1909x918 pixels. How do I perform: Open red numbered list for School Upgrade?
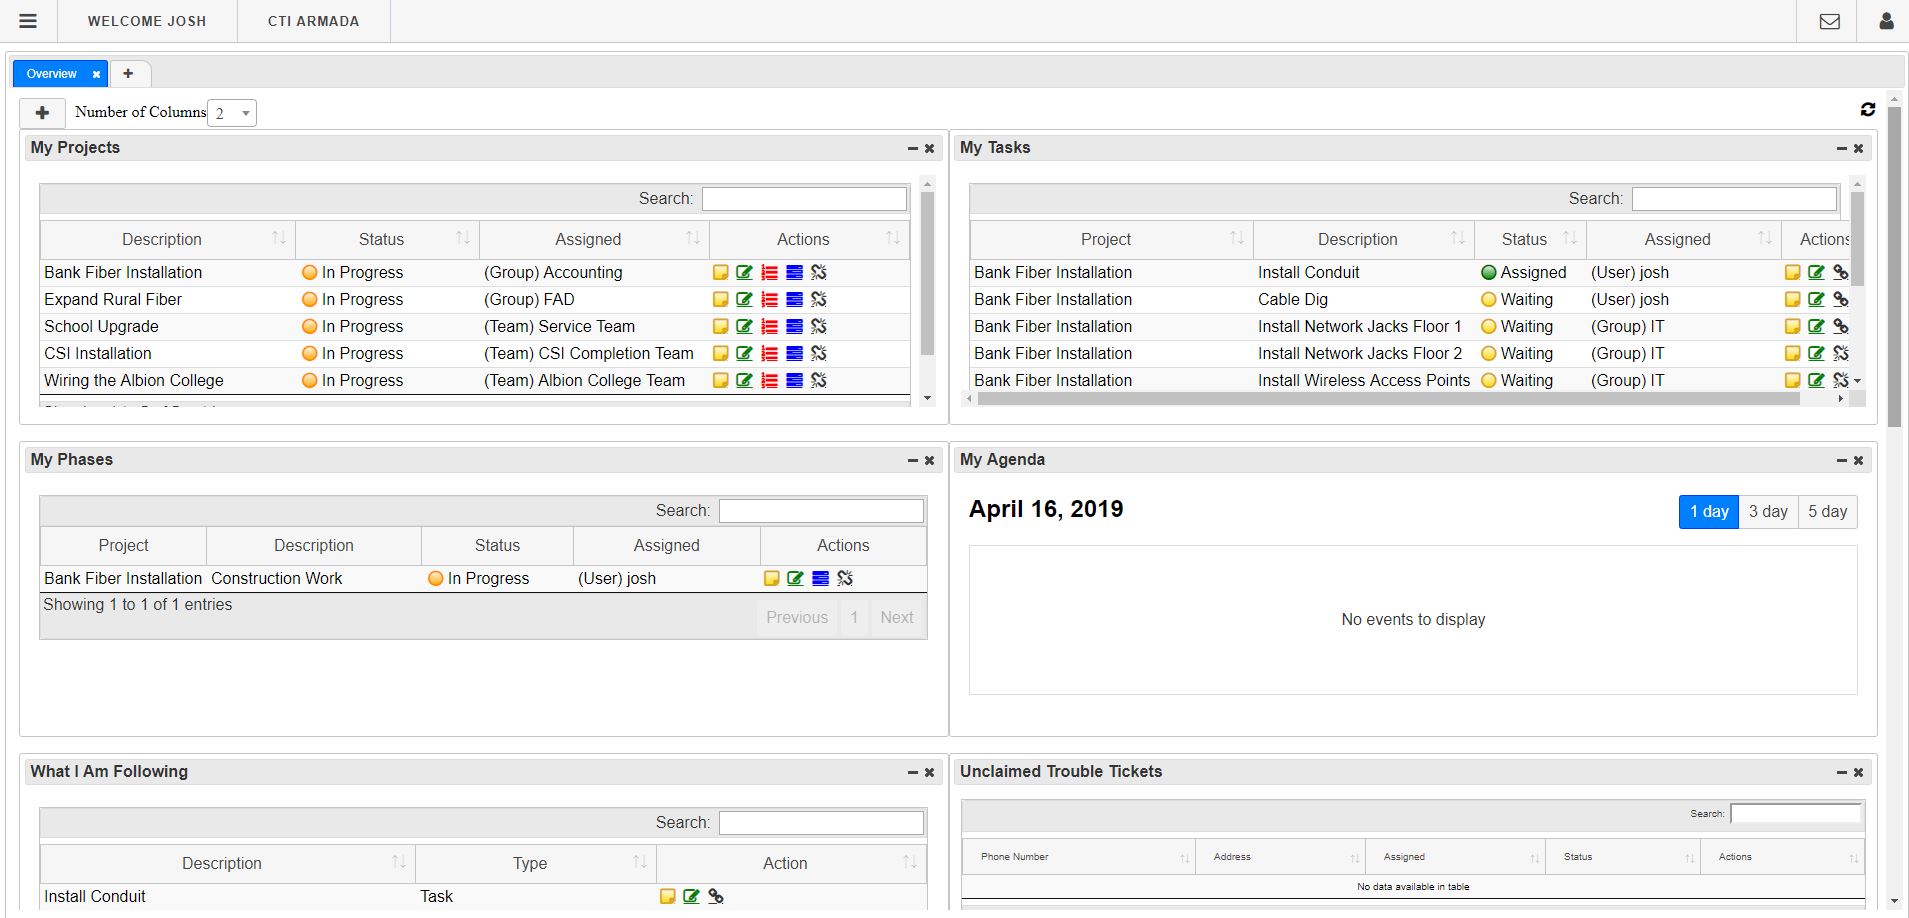pyautogui.click(x=769, y=326)
